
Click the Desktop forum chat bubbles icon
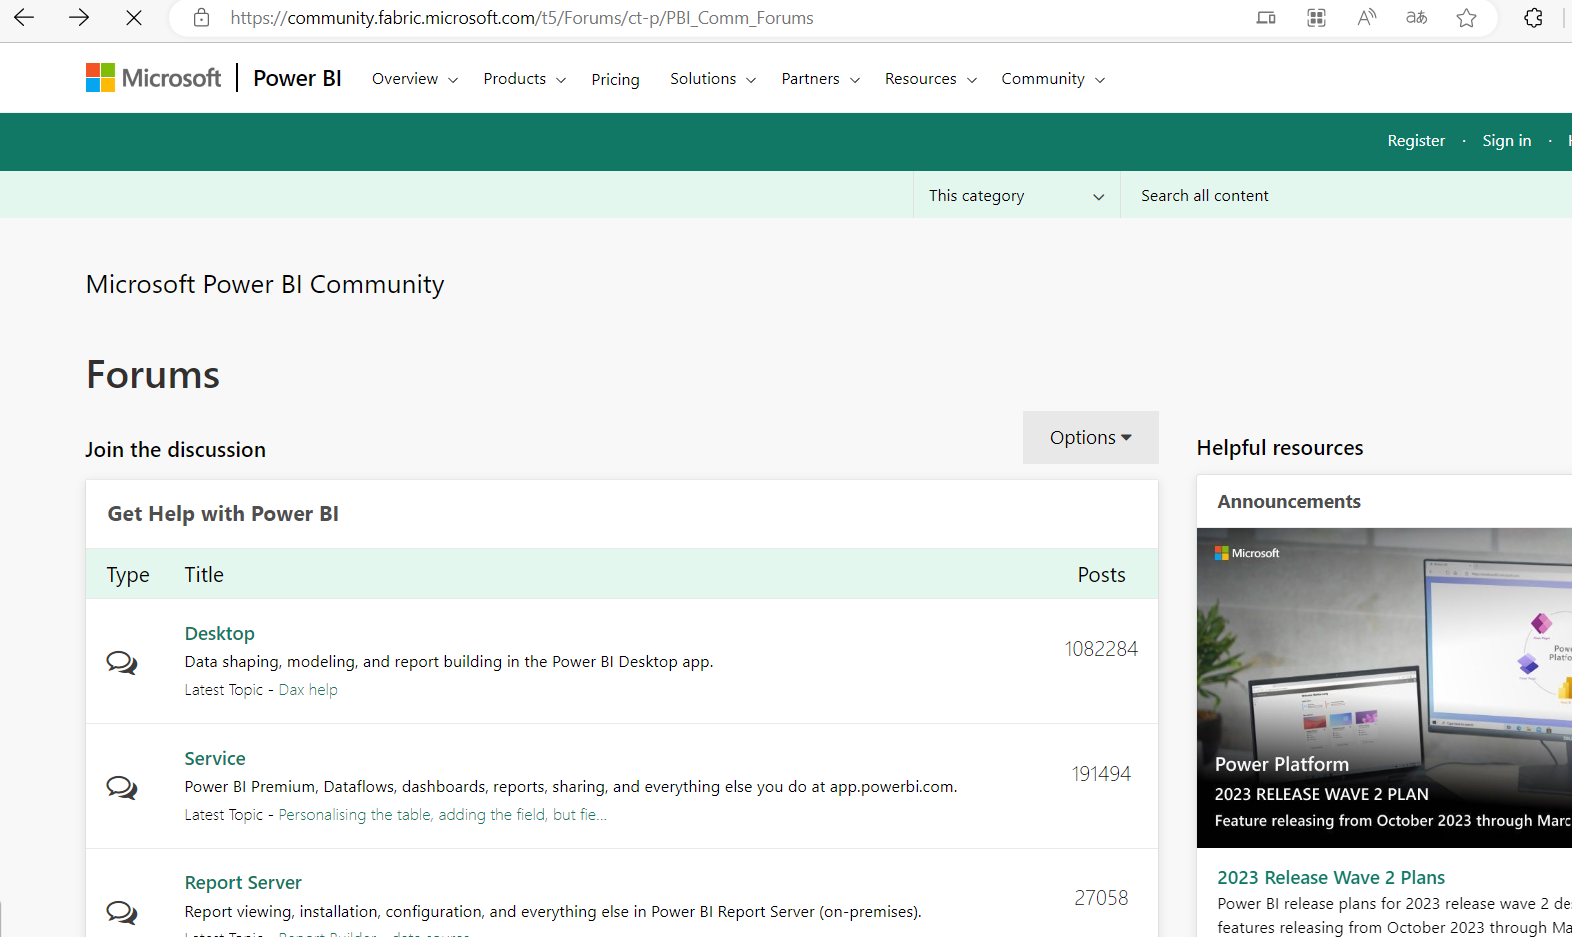point(122,662)
